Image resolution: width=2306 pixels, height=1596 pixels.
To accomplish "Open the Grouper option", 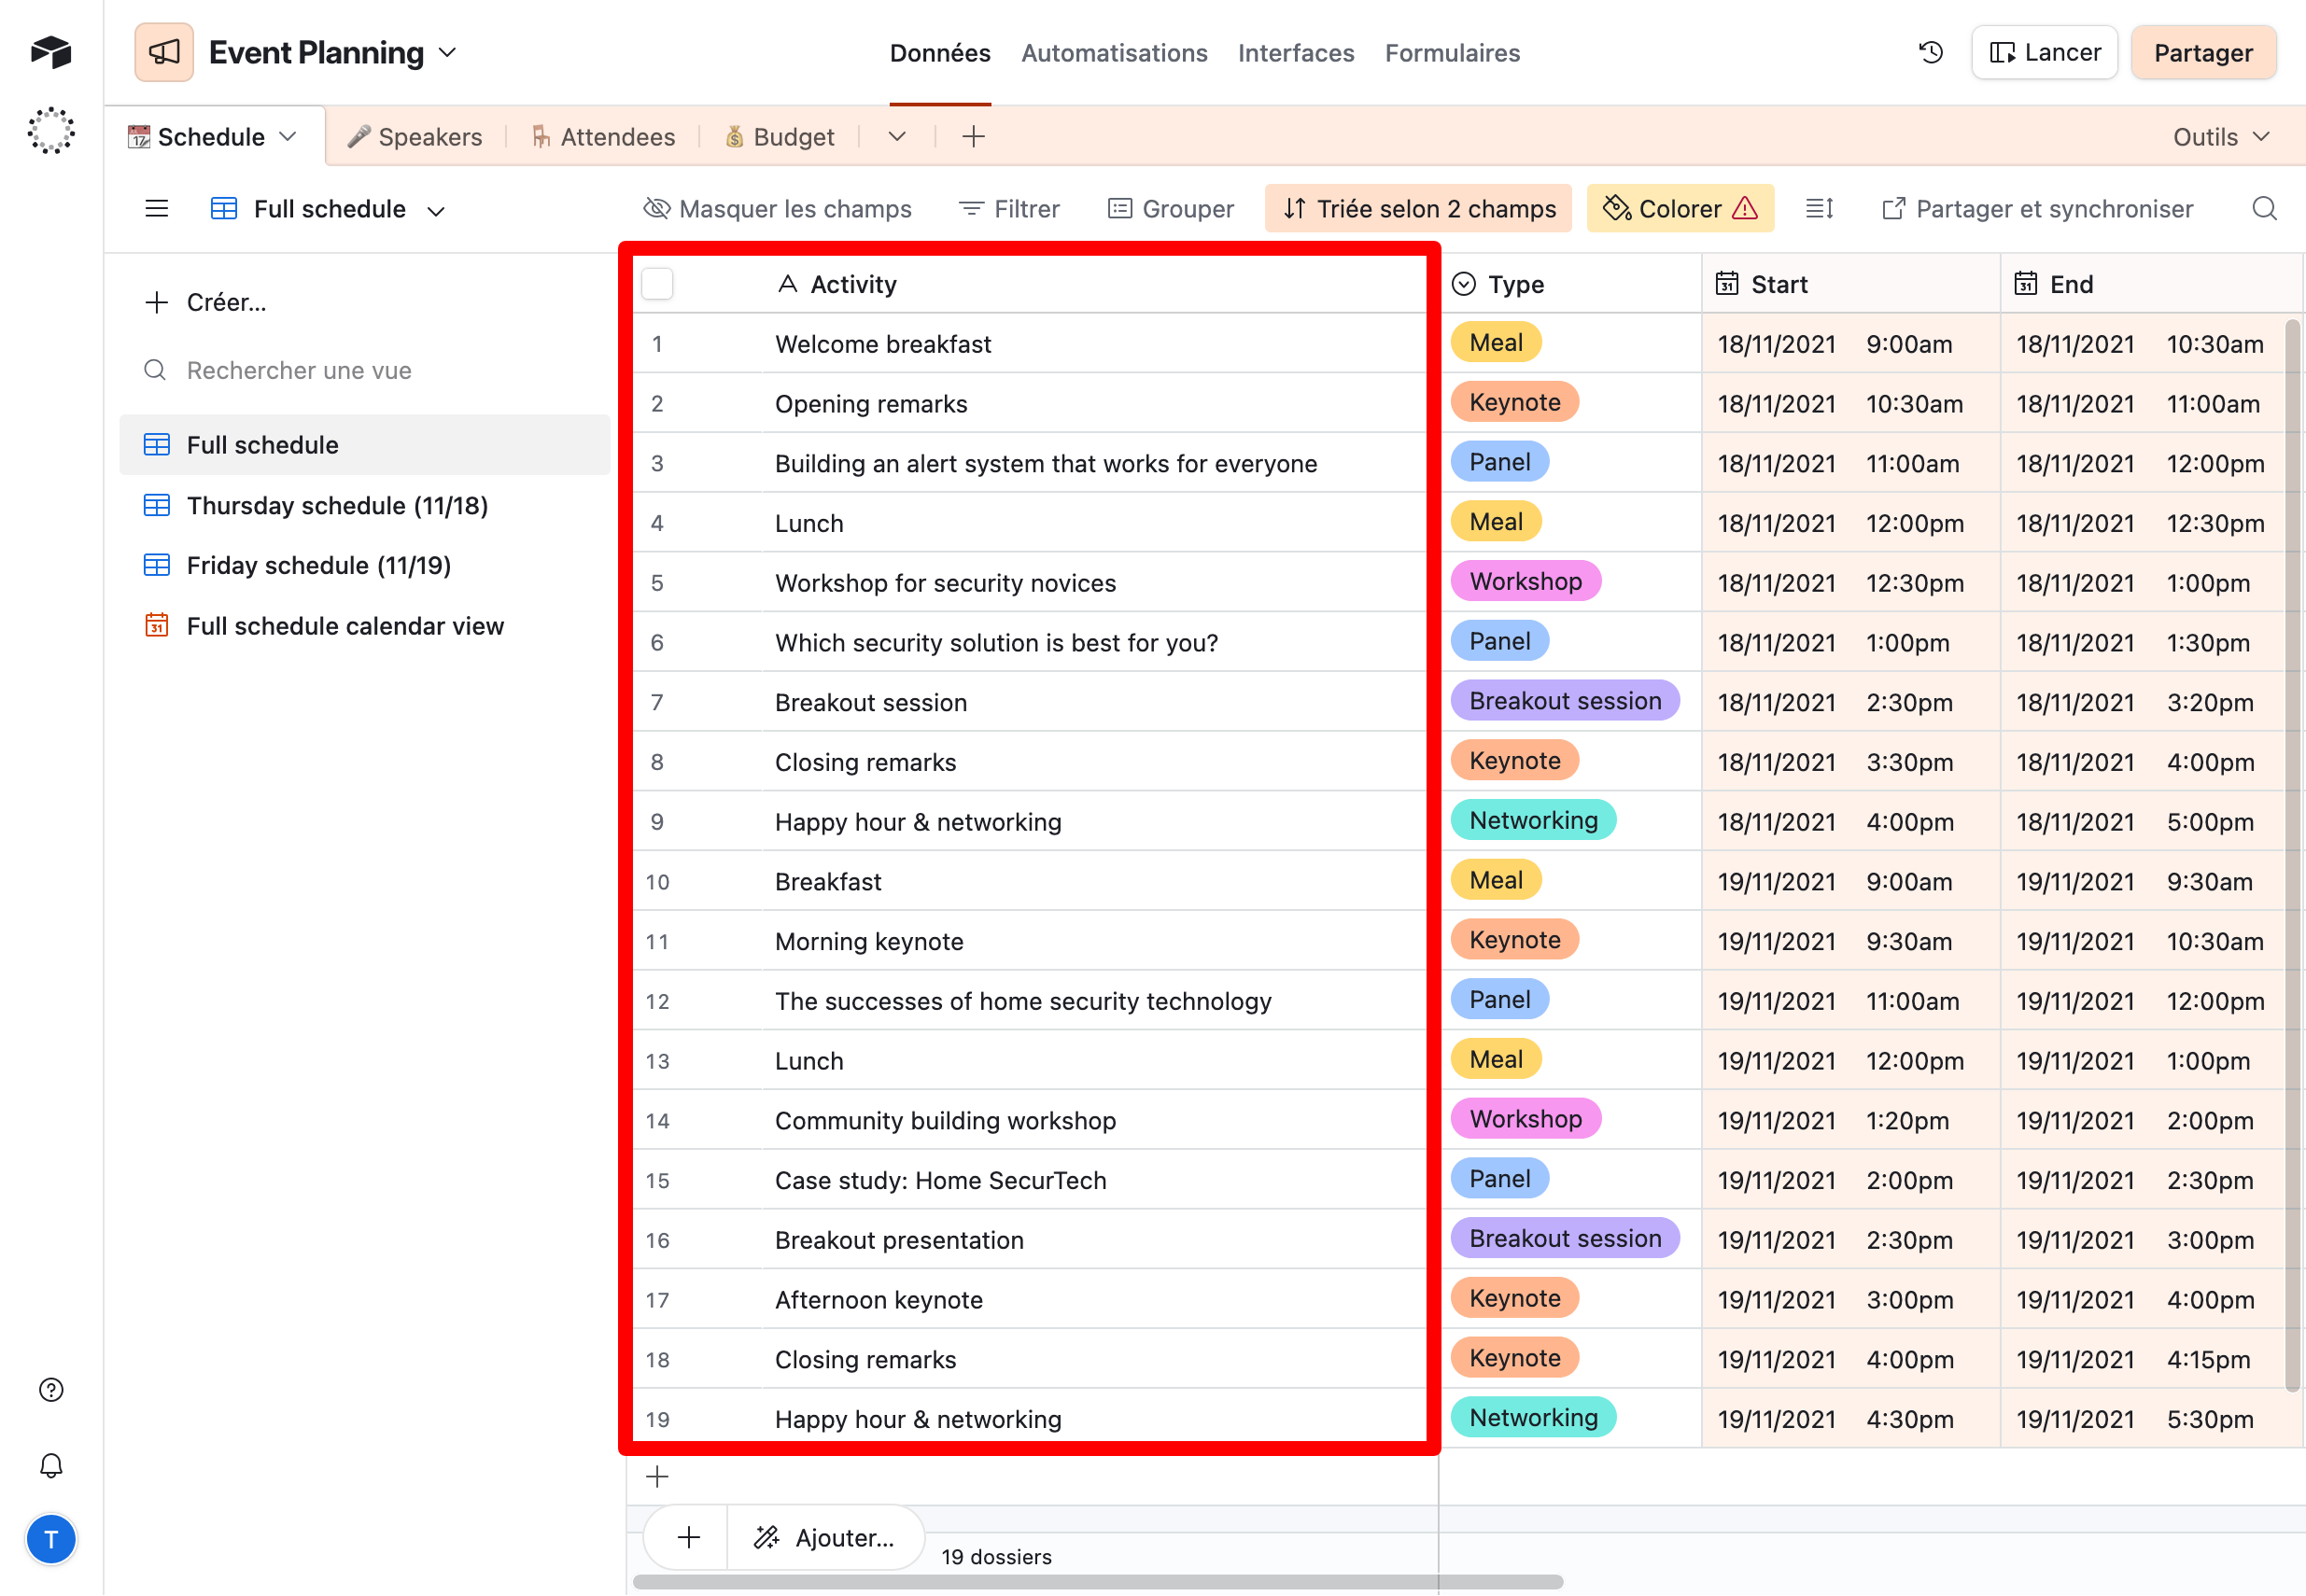I will [x=1171, y=209].
